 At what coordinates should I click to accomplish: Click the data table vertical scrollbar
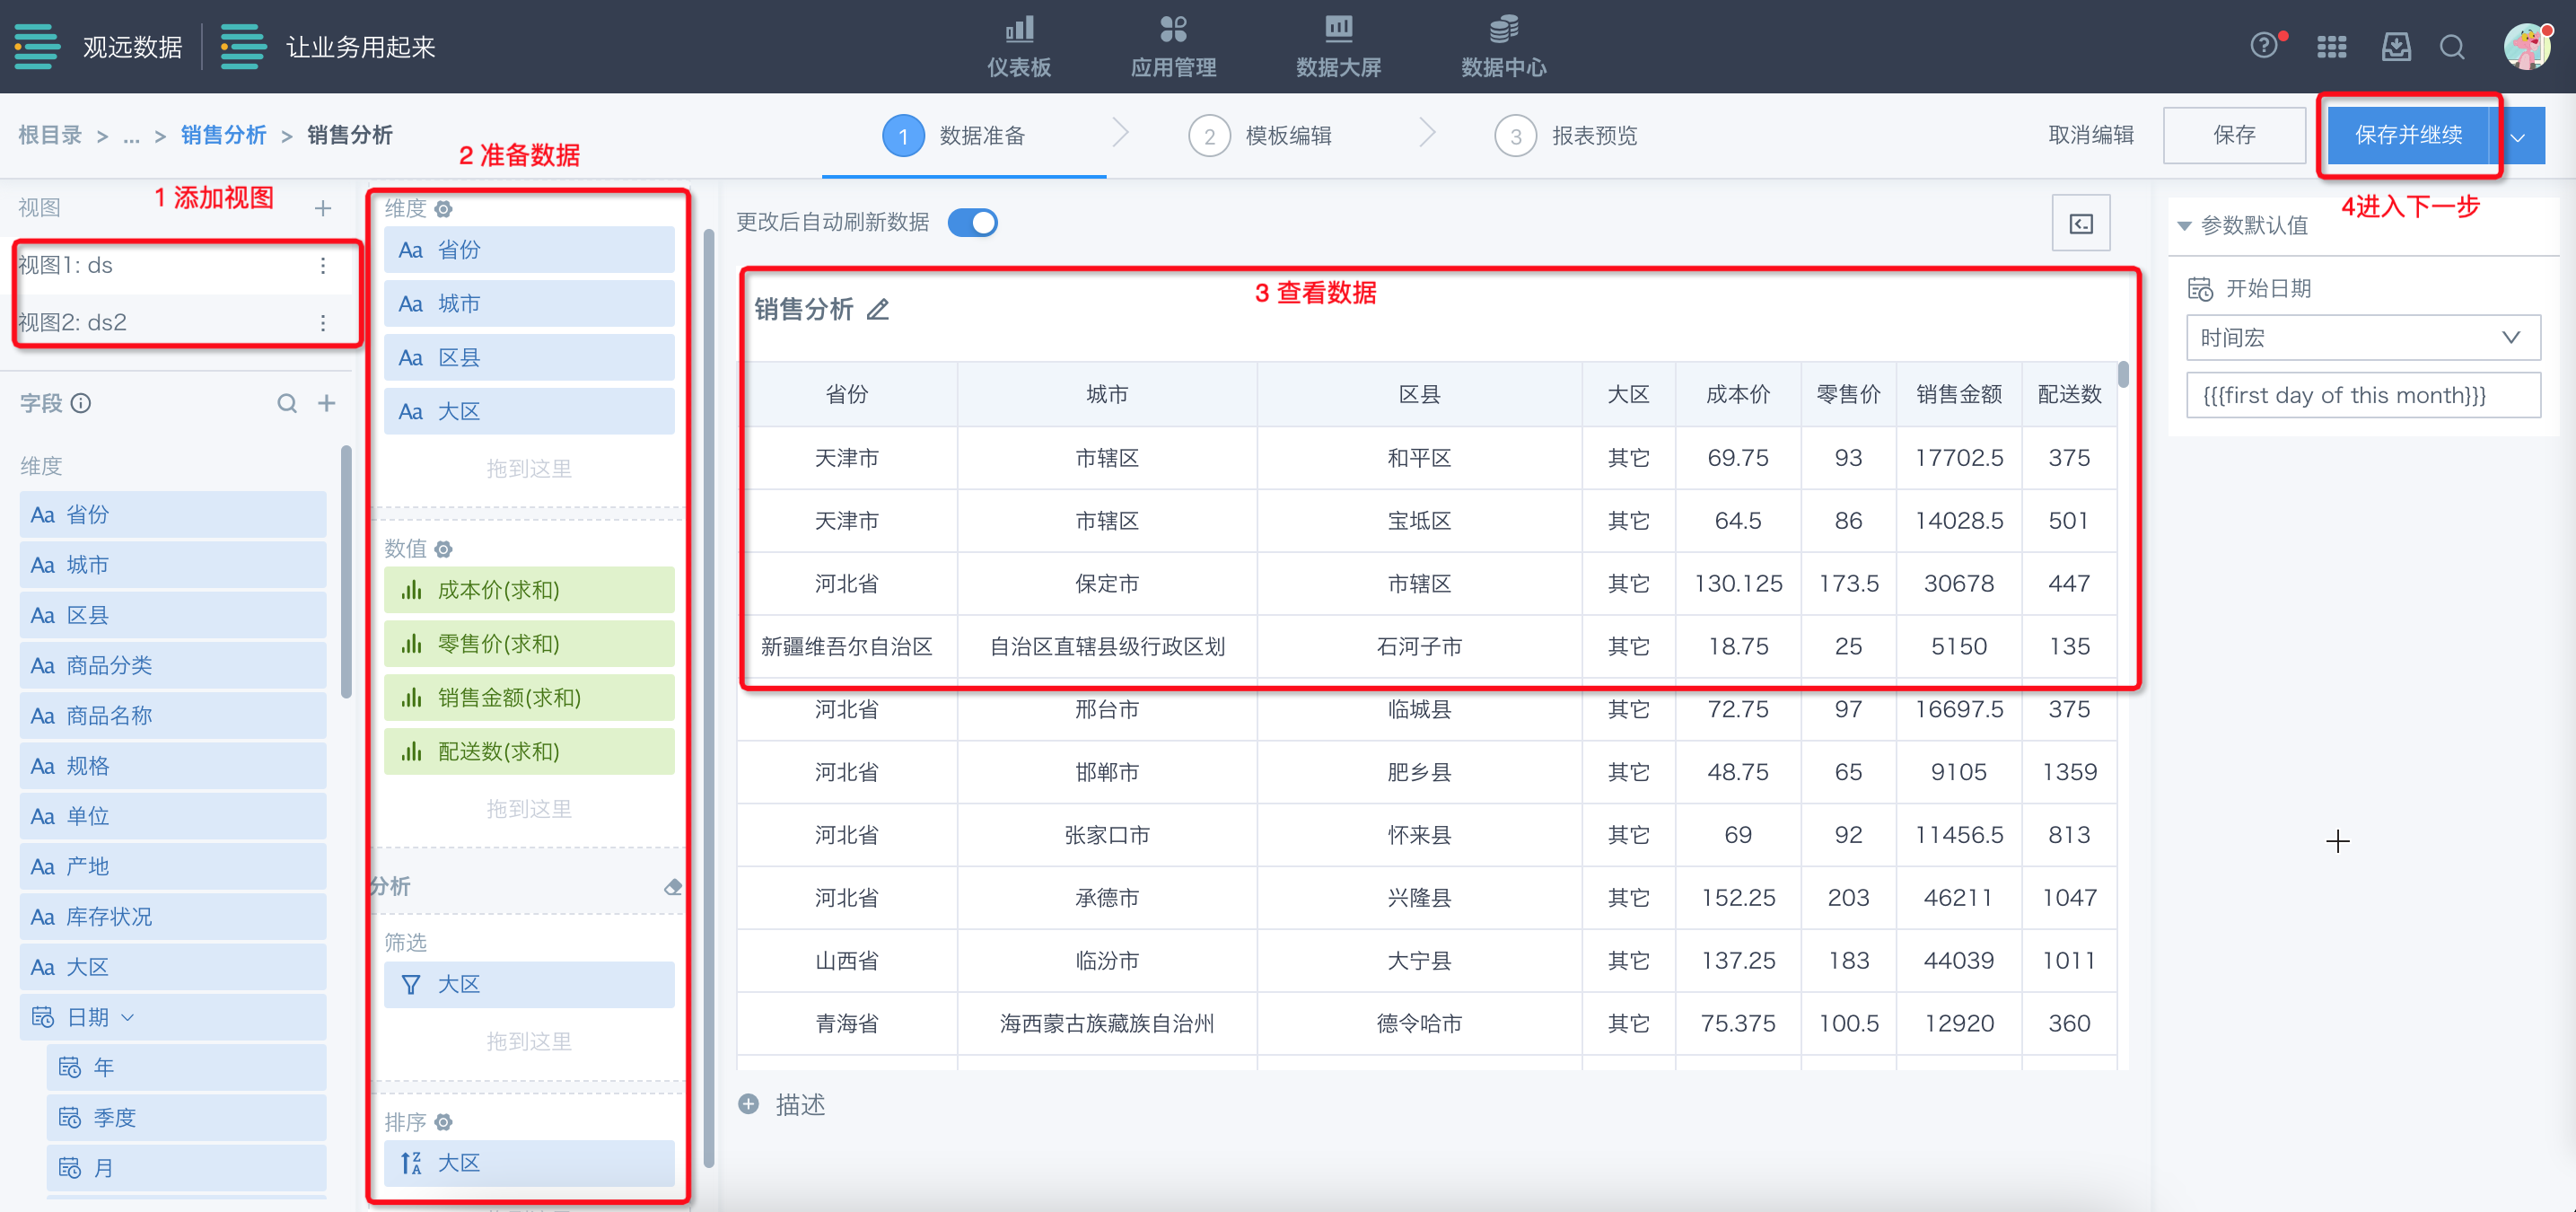click(x=2123, y=375)
